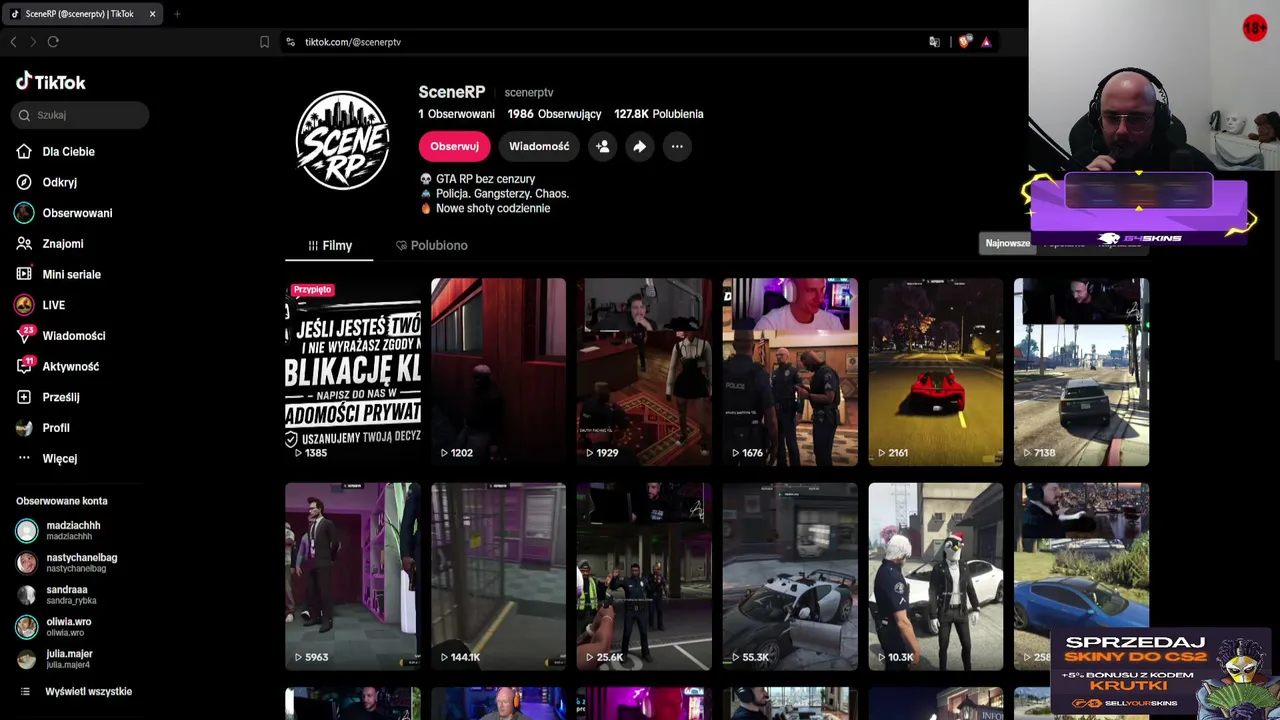Open the video with 7138 views
This screenshot has height=720, width=1280.
tap(1081, 372)
